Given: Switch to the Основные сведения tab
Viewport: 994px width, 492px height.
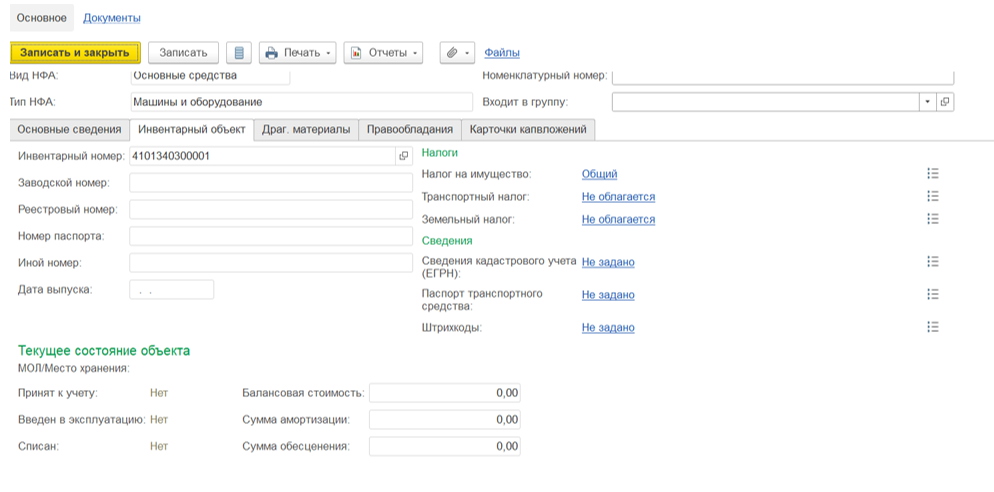Looking at the screenshot, I should (69, 129).
